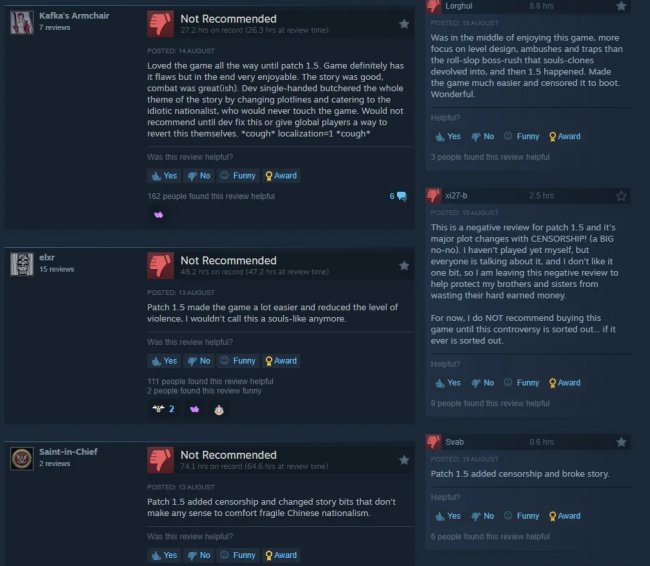This screenshot has width=650, height=566.
Task: Give an Award to xi27-b's review
Action: click(565, 383)
